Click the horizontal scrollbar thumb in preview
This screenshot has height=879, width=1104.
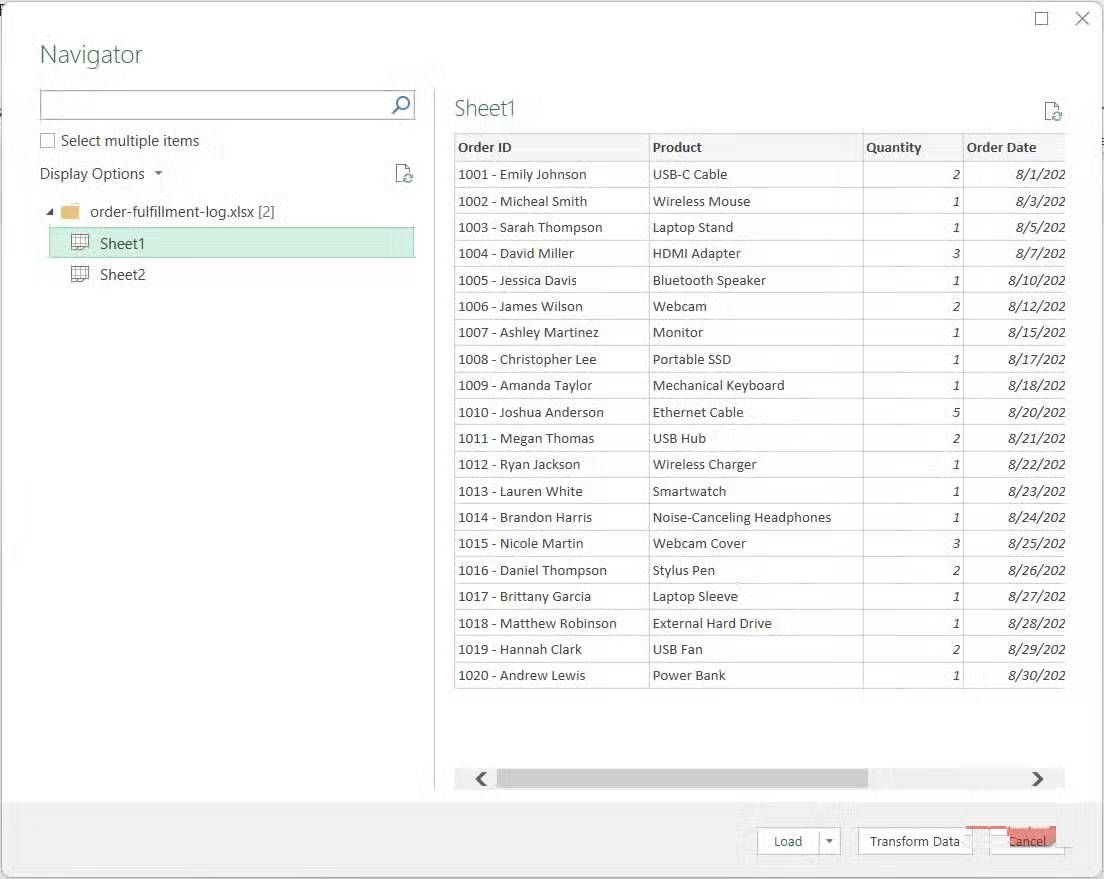coord(681,779)
